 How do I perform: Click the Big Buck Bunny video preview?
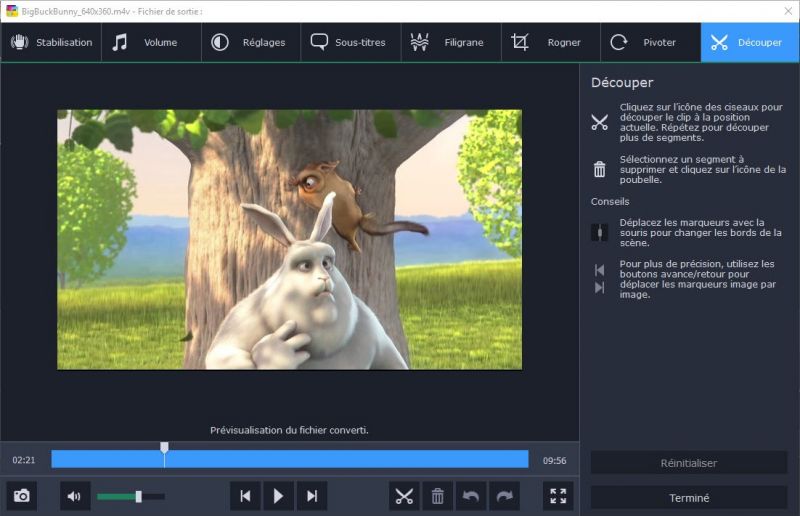coord(289,239)
